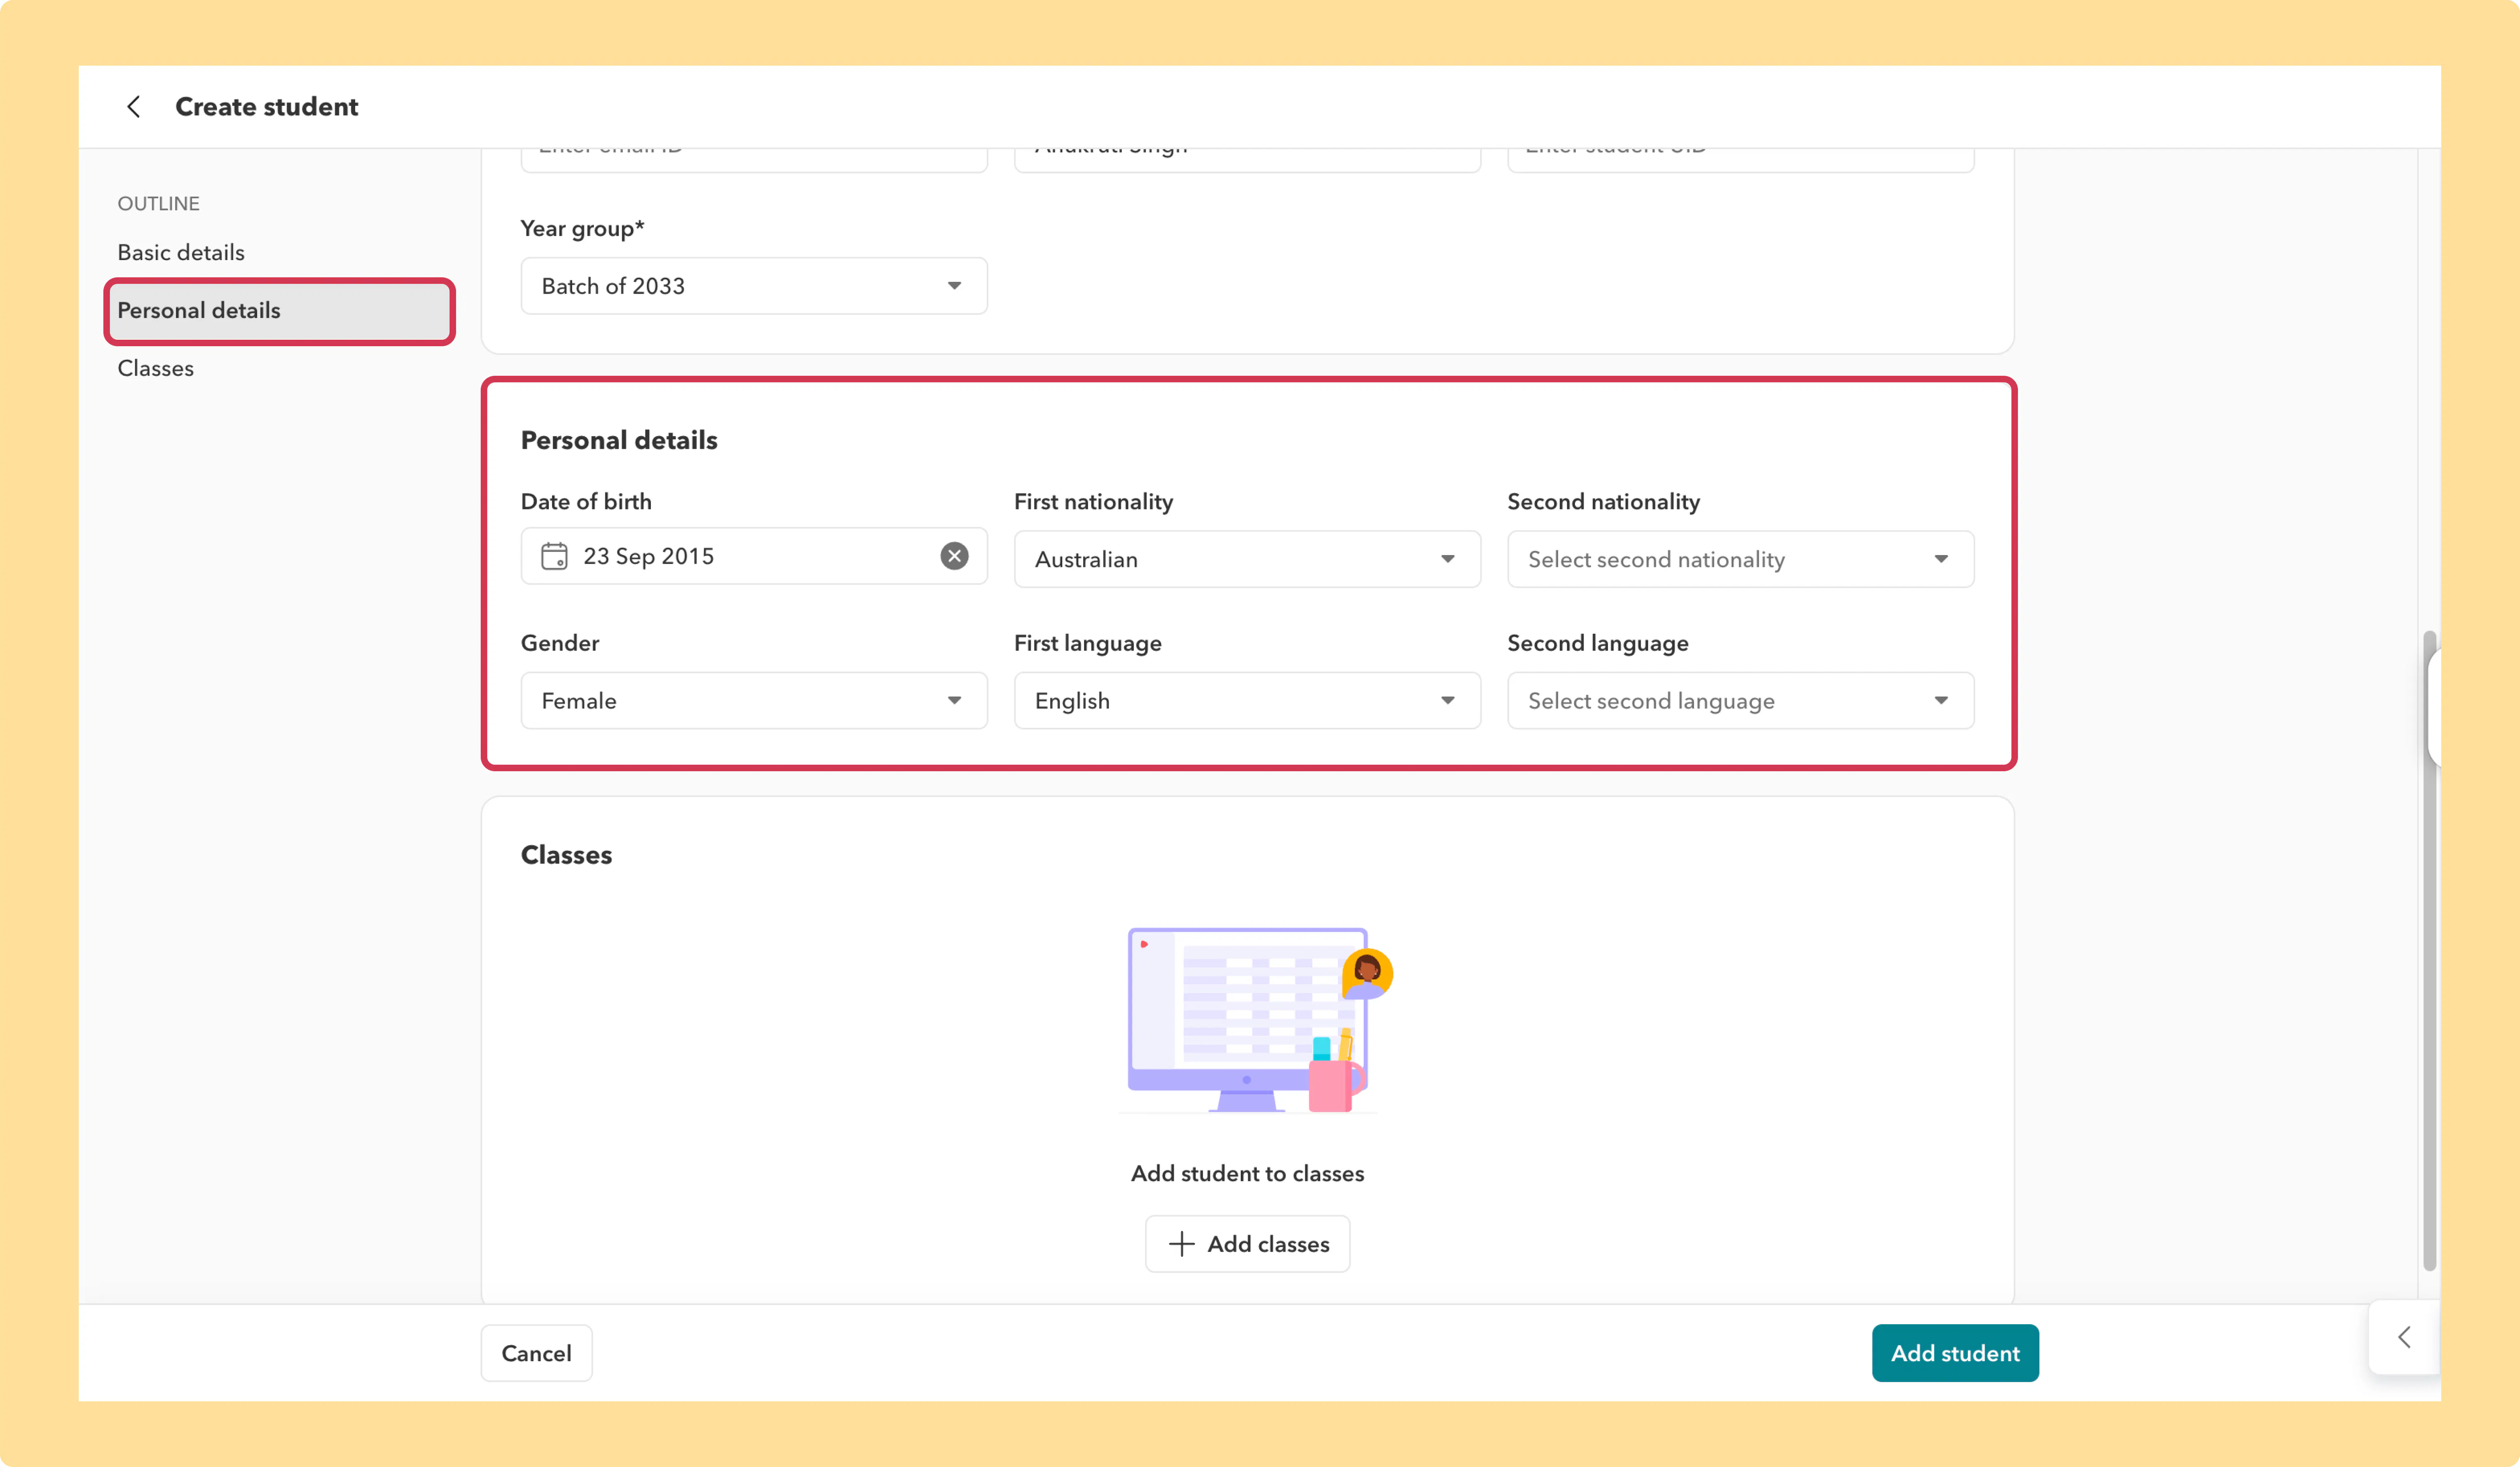
Task: Clear the date of birth value
Action: pyautogui.click(x=954, y=556)
